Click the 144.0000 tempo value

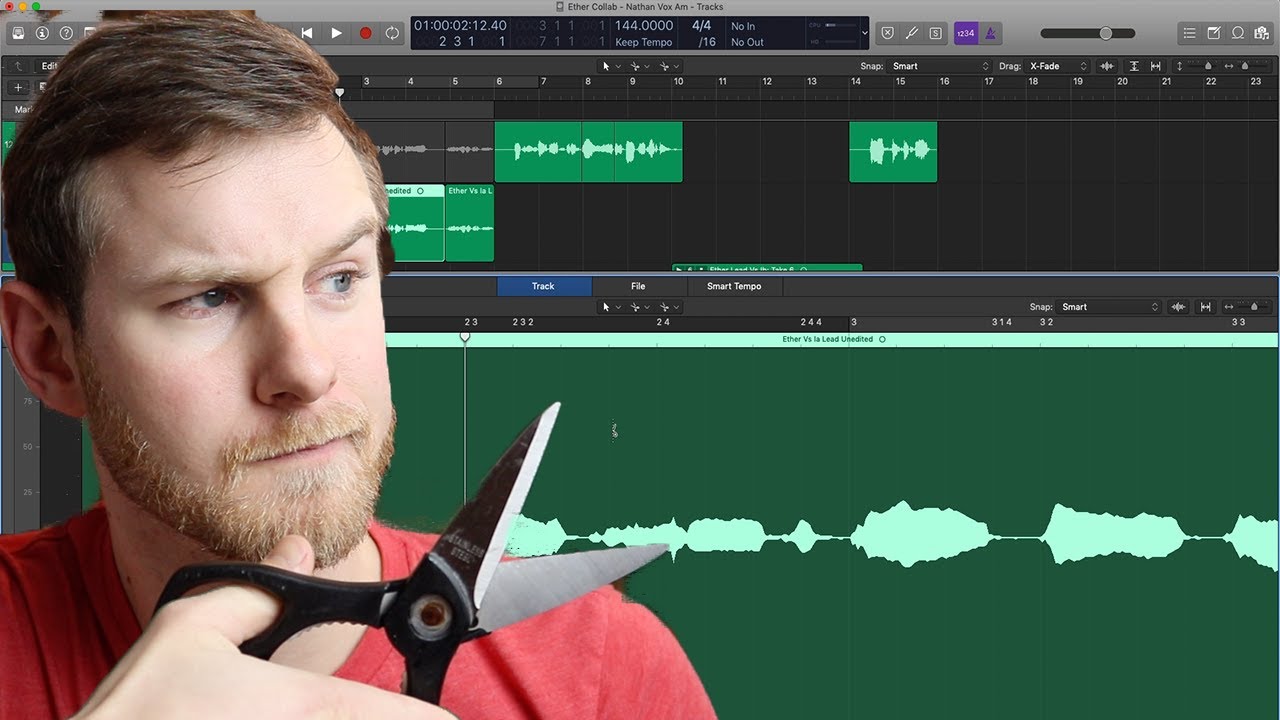pyautogui.click(x=644, y=26)
